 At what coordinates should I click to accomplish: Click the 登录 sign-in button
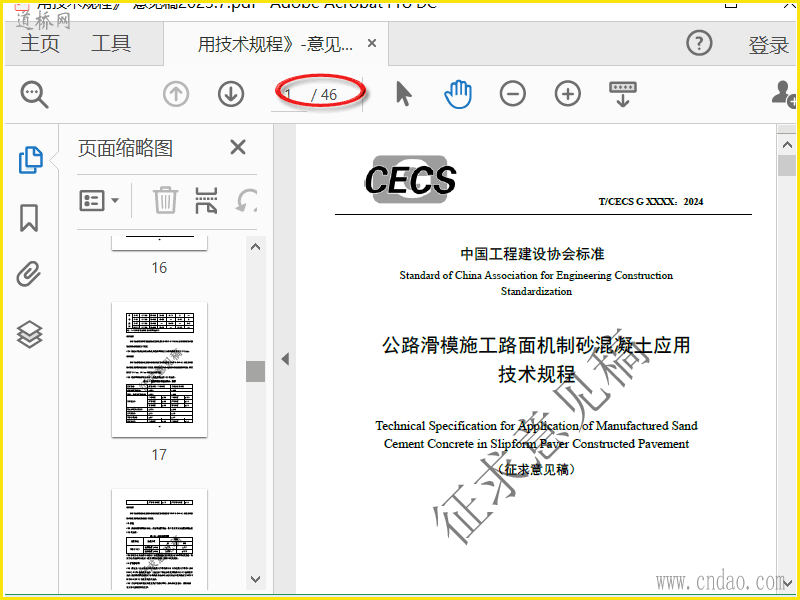768,45
